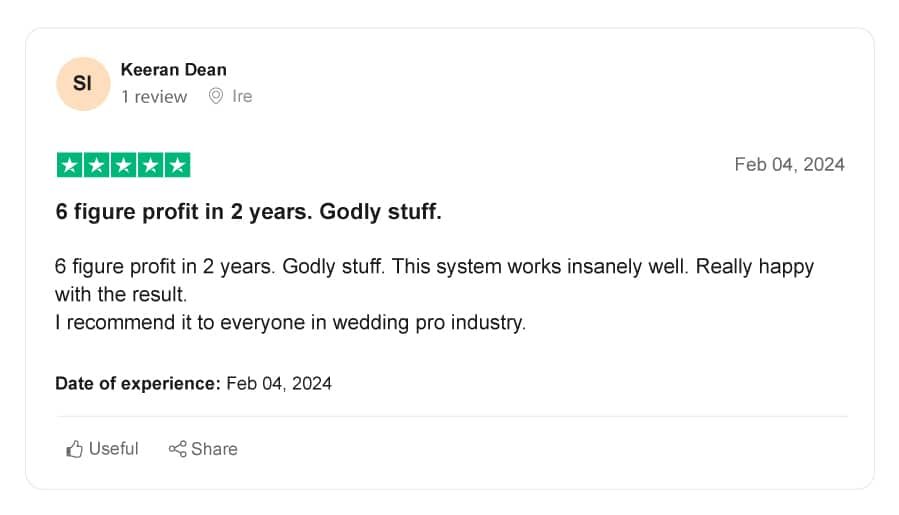Click the 'I recommend it to everyone' sentence
The height and width of the screenshot is (515, 899).
(290, 322)
